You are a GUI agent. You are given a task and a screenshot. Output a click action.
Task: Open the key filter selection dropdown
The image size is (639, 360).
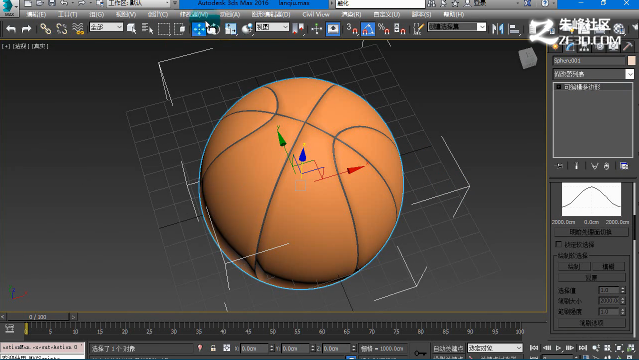click(x=495, y=348)
